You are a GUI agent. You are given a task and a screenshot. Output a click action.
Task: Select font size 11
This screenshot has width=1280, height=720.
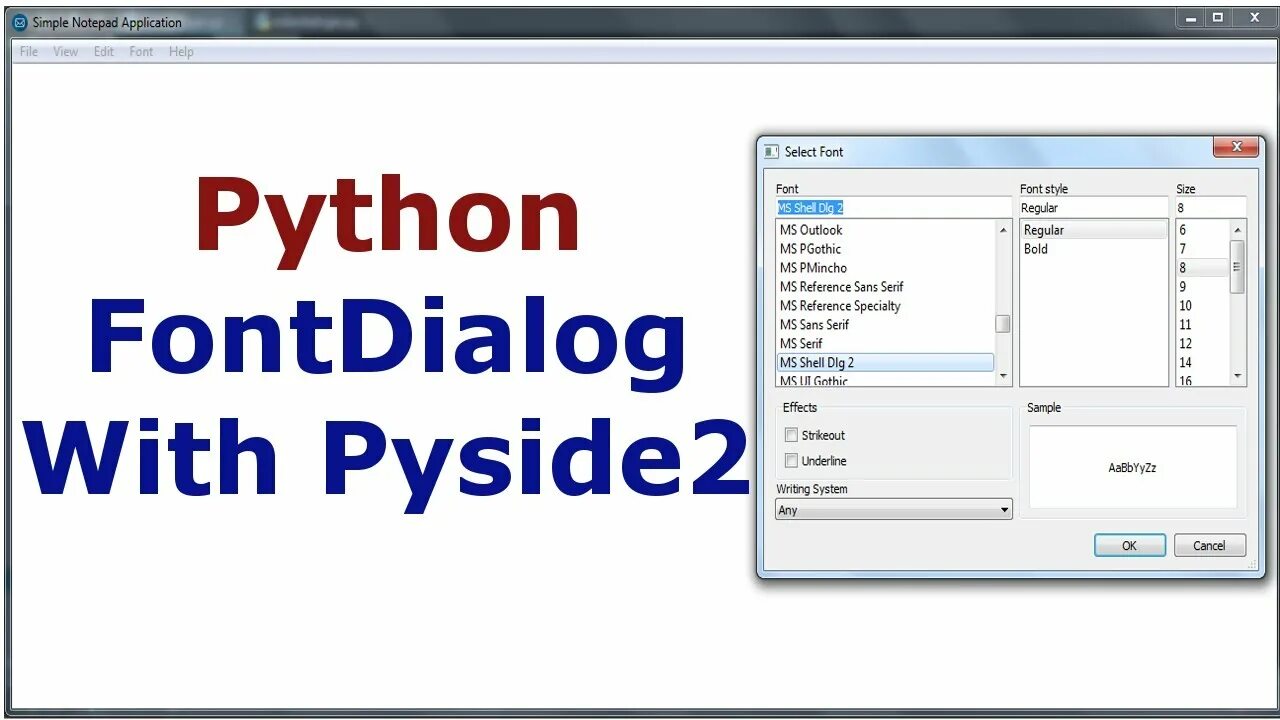click(1202, 325)
